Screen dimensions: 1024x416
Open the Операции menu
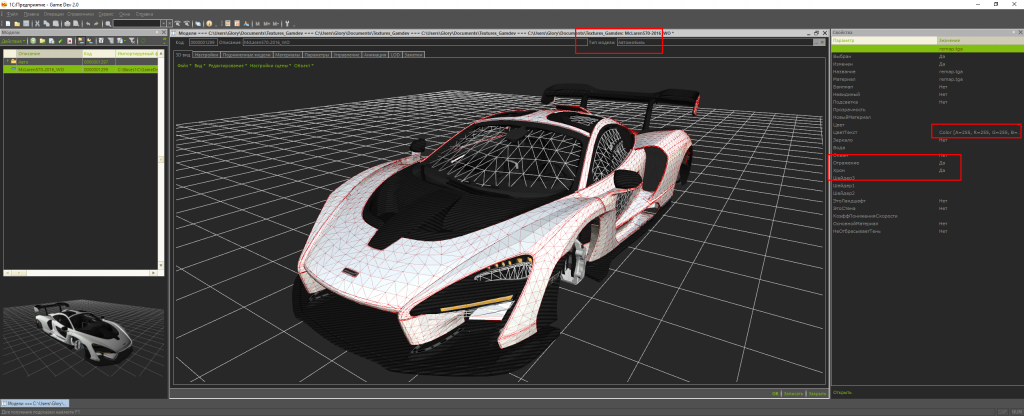tap(54, 14)
